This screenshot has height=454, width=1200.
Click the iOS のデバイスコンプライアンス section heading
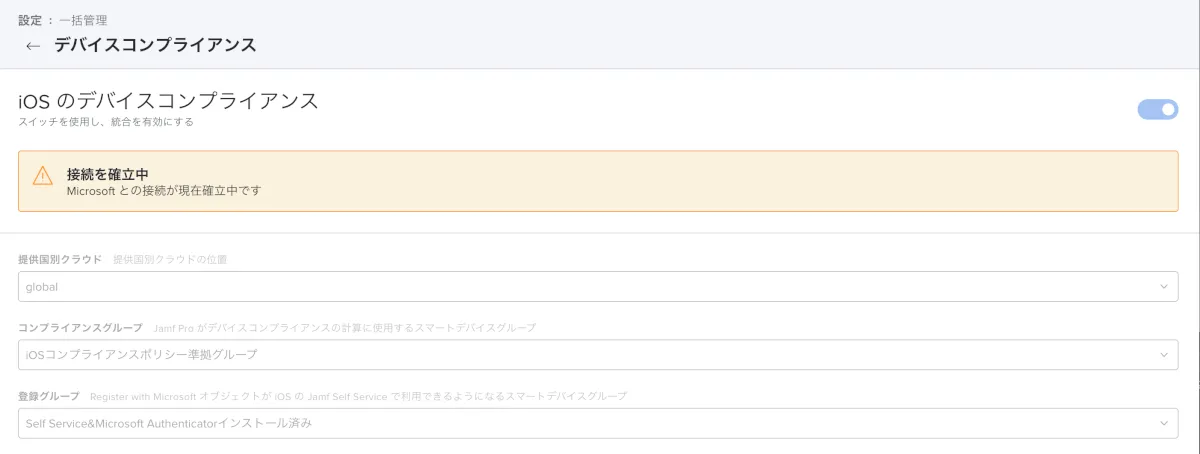[168, 101]
